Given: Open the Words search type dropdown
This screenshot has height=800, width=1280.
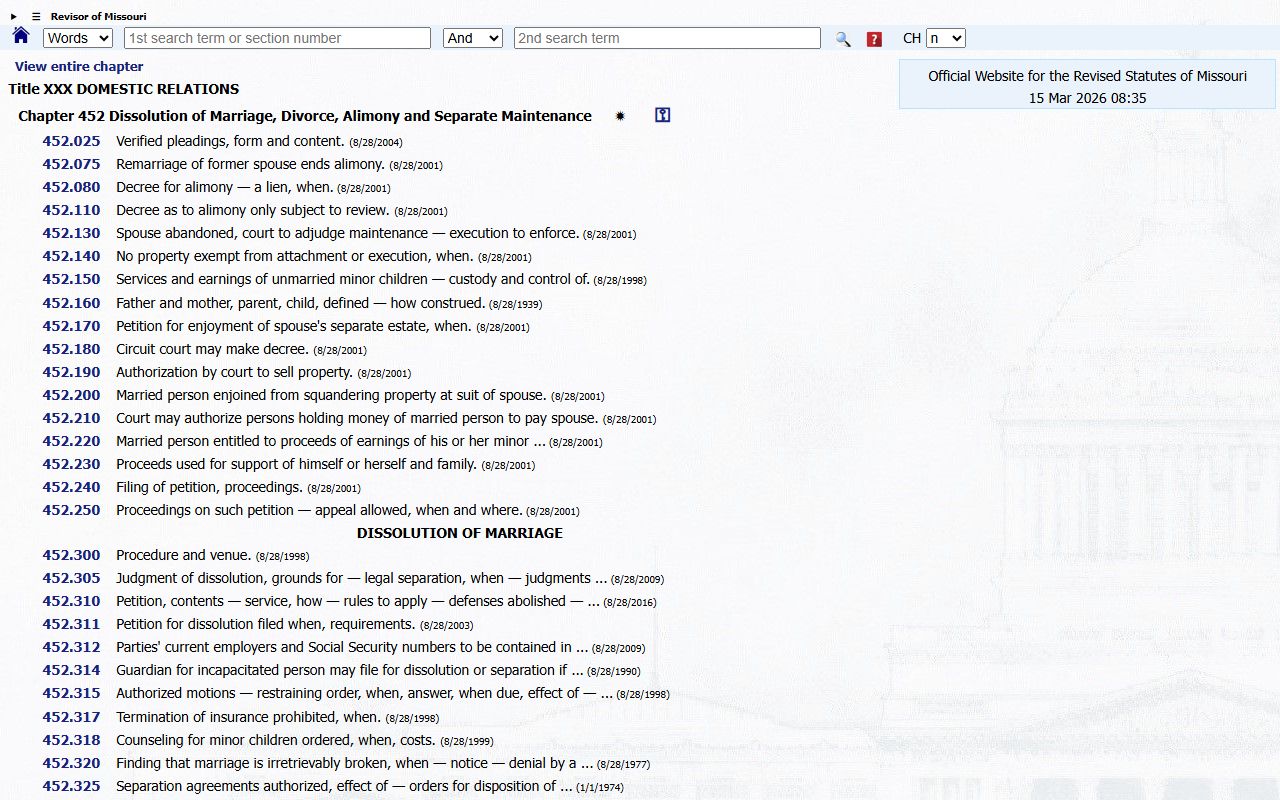Looking at the screenshot, I should pos(78,38).
